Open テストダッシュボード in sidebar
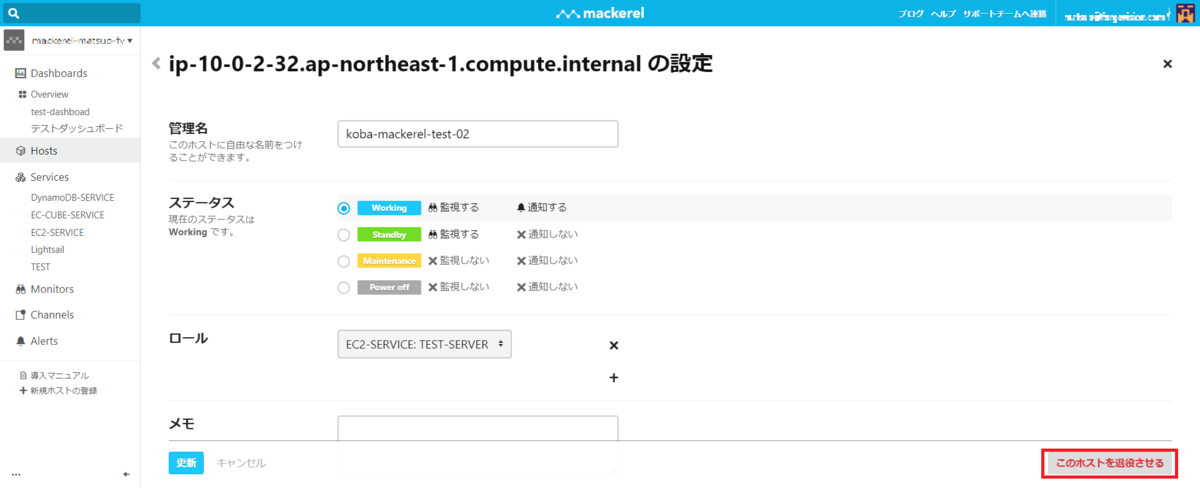 tap(77, 129)
